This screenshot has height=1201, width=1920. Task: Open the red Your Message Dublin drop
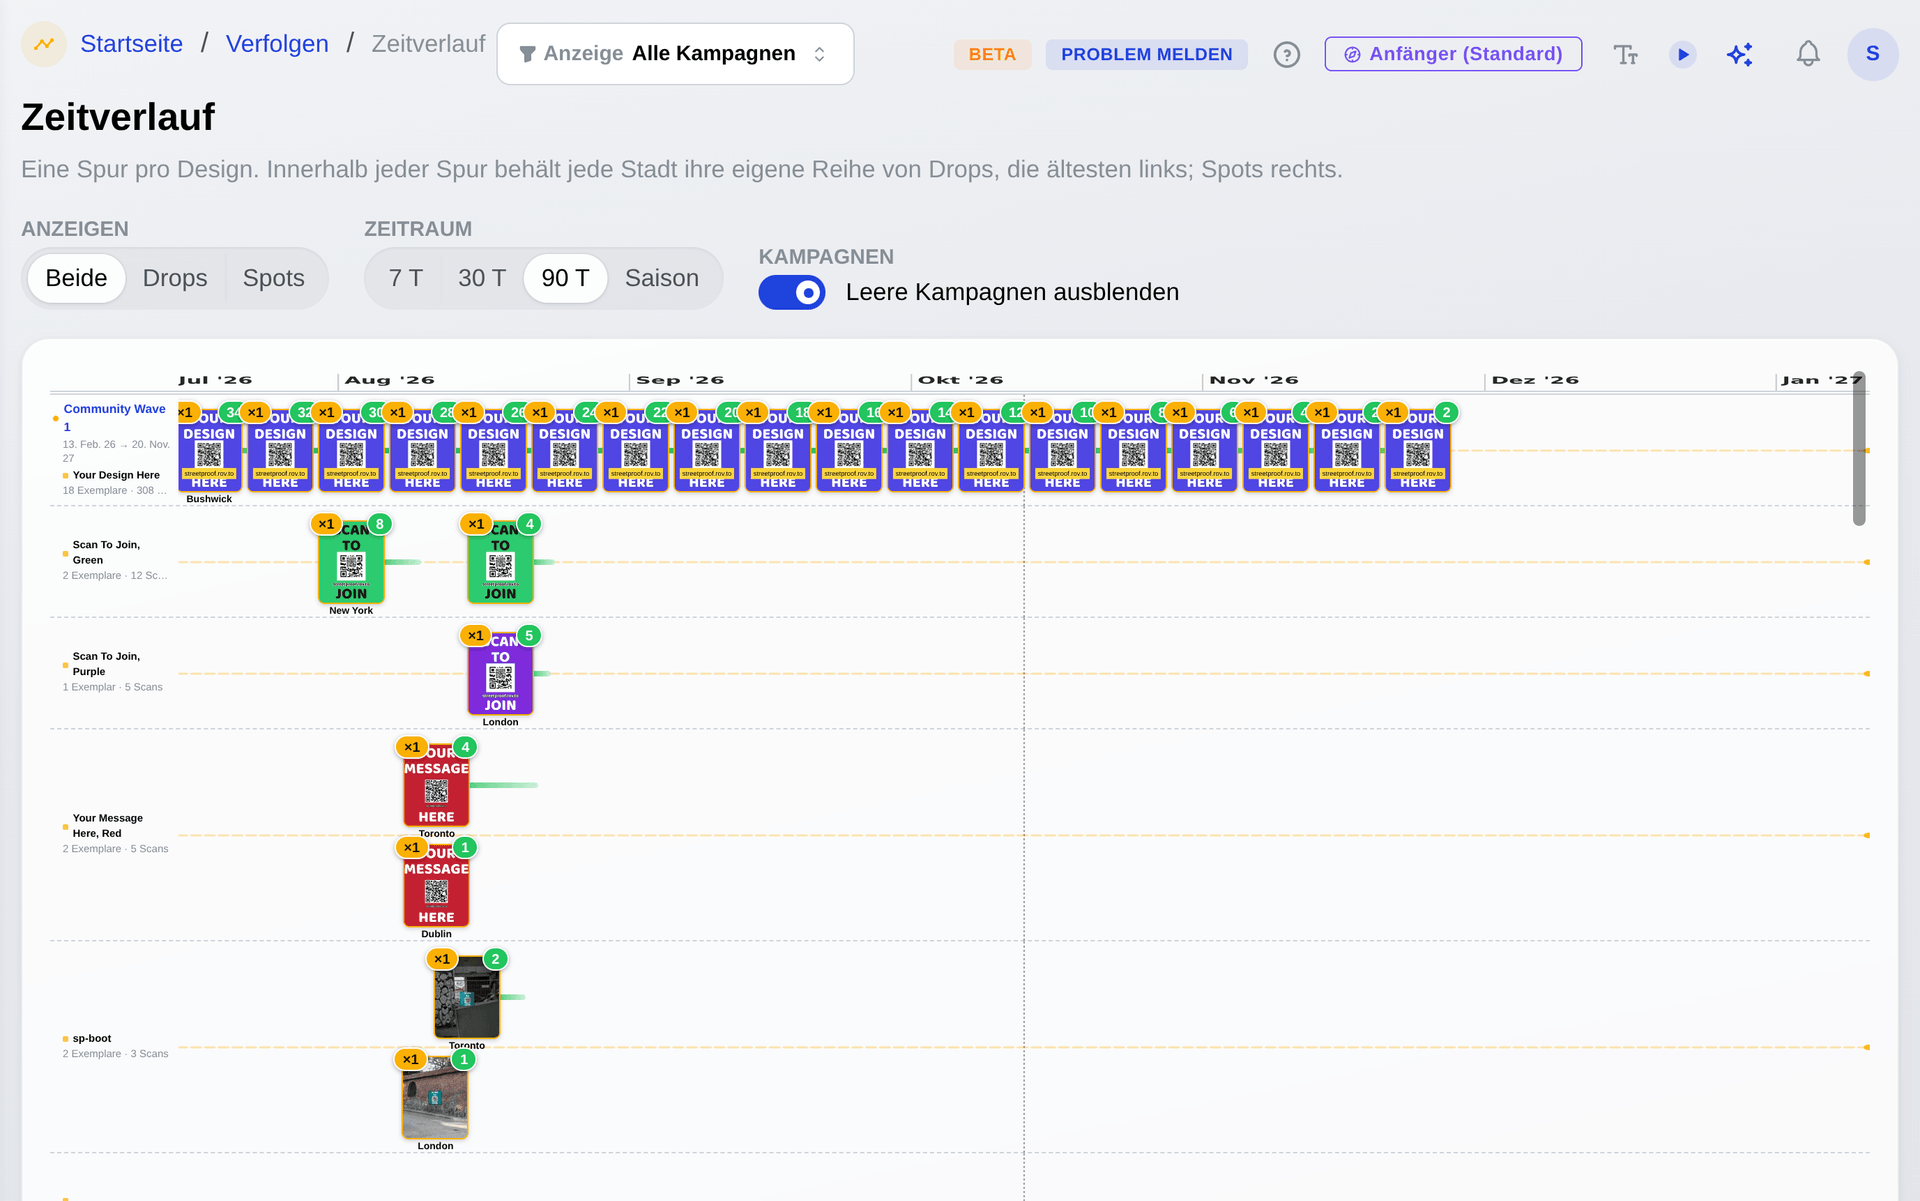pos(436,884)
